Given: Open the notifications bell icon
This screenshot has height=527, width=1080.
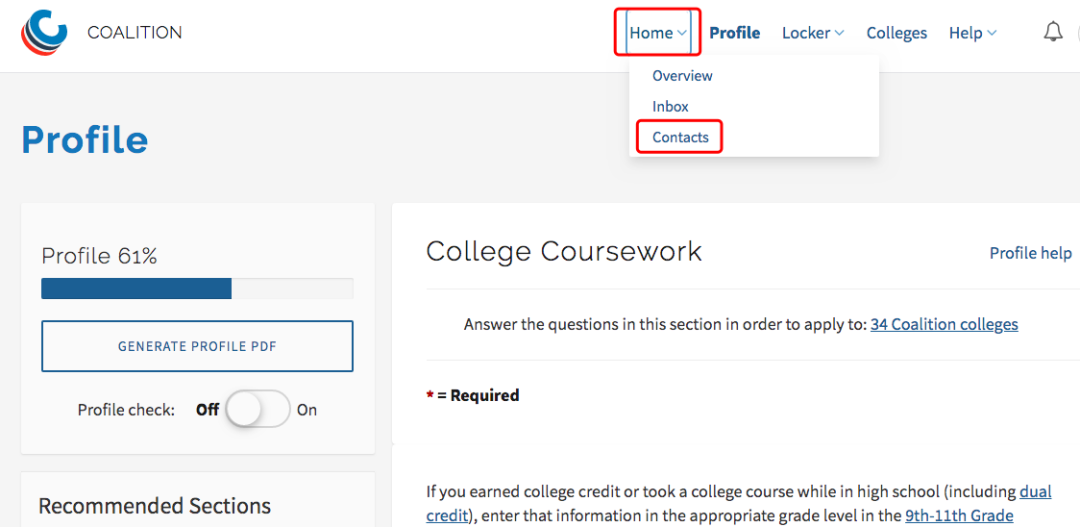Looking at the screenshot, I should (1053, 32).
